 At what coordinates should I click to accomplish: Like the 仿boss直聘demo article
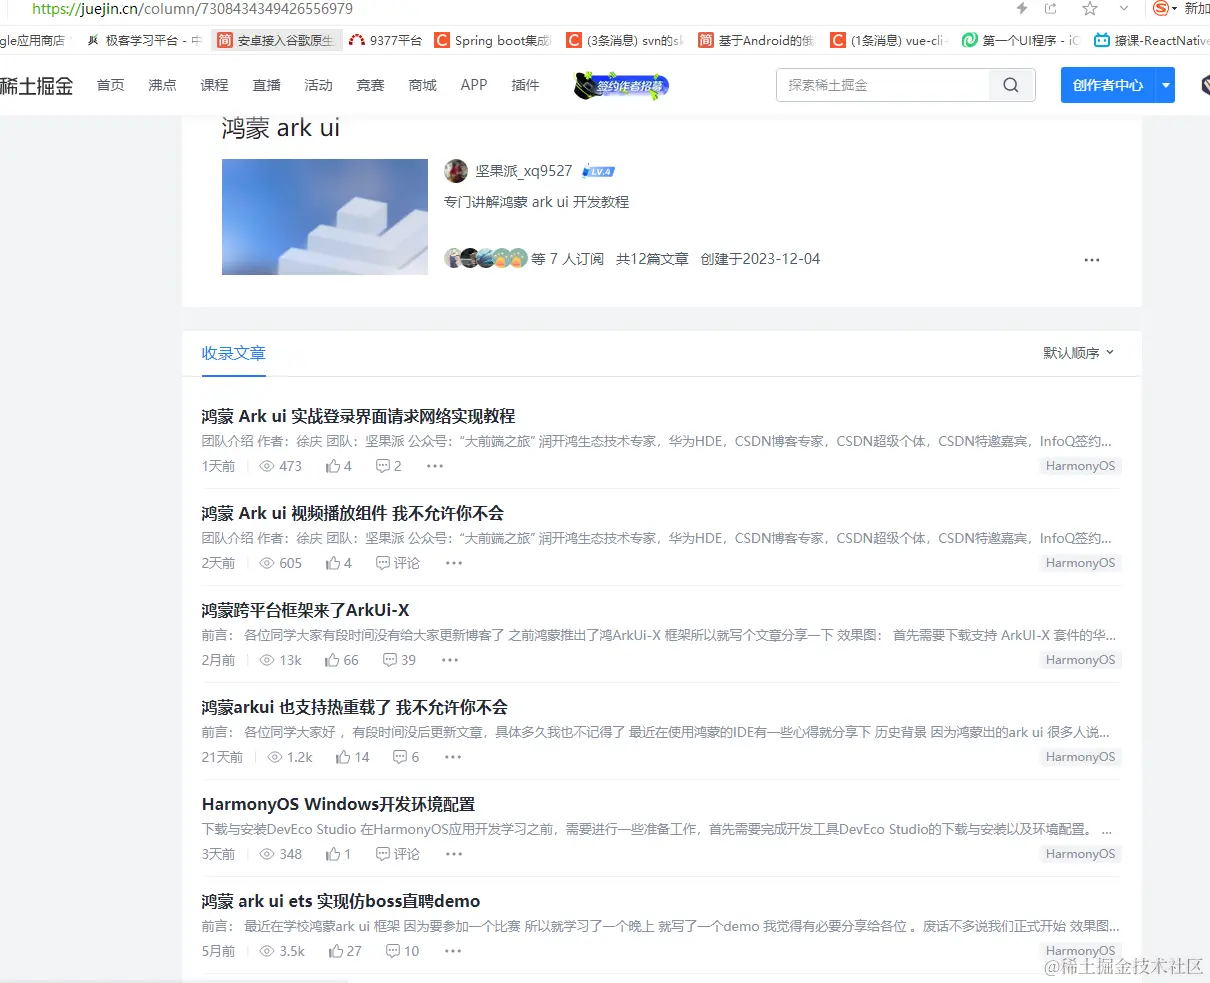[x=336, y=951]
